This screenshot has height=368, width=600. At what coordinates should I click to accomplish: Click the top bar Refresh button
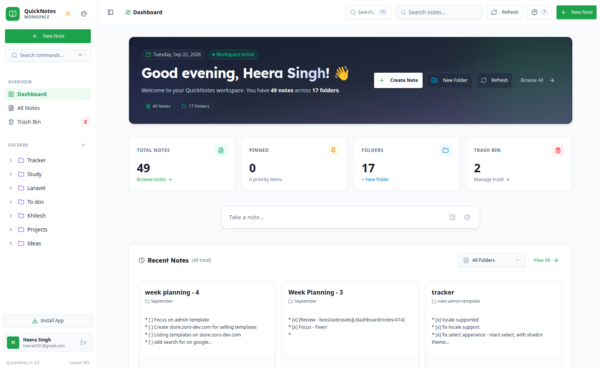coord(504,12)
